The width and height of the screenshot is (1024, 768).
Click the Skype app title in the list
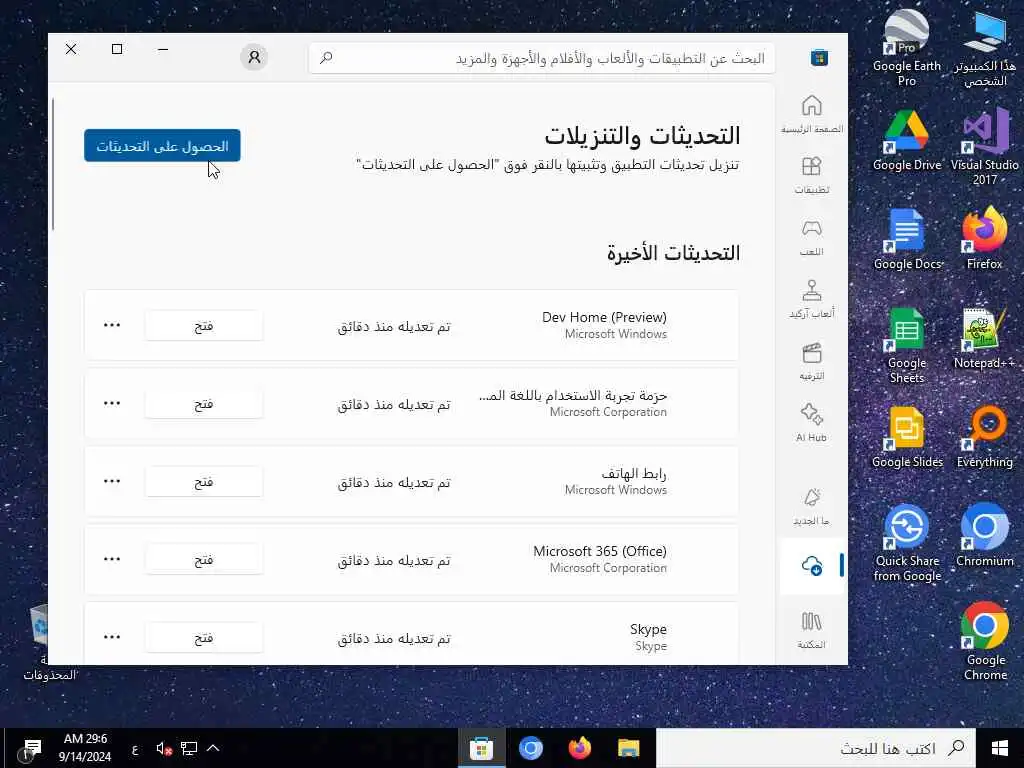pos(648,629)
